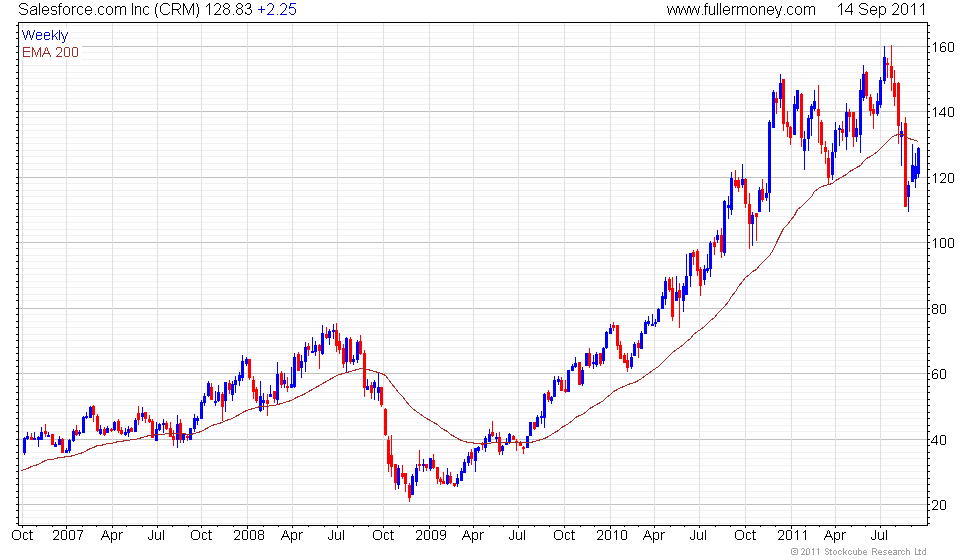The image size is (980, 560).
Task: Click the 140 price axis label
Action: 942,112
